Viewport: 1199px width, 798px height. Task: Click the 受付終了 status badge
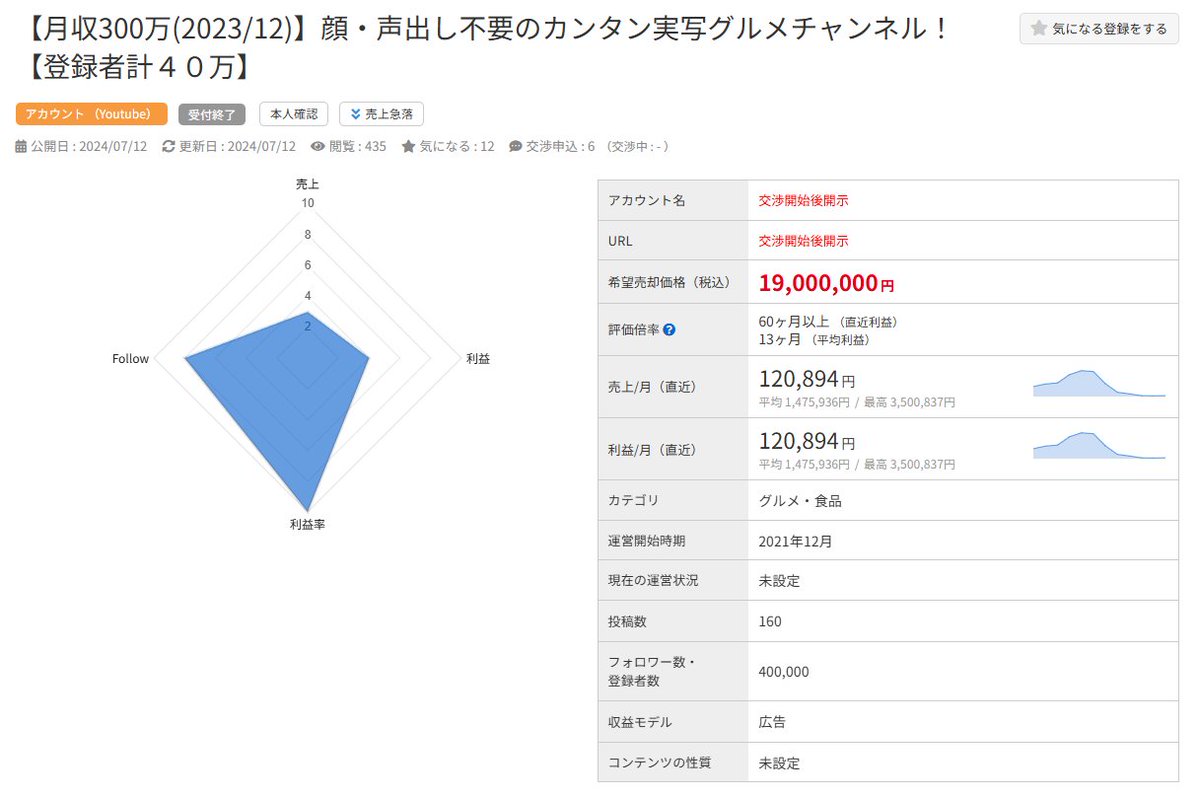(x=212, y=115)
